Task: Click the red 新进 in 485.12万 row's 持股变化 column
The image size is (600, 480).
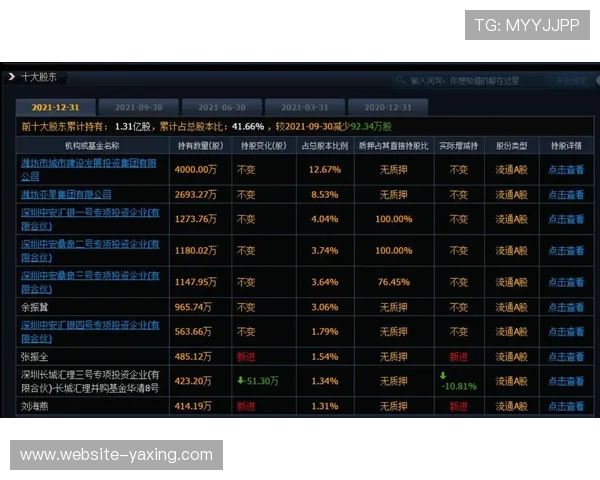Action: [x=246, y=357]
